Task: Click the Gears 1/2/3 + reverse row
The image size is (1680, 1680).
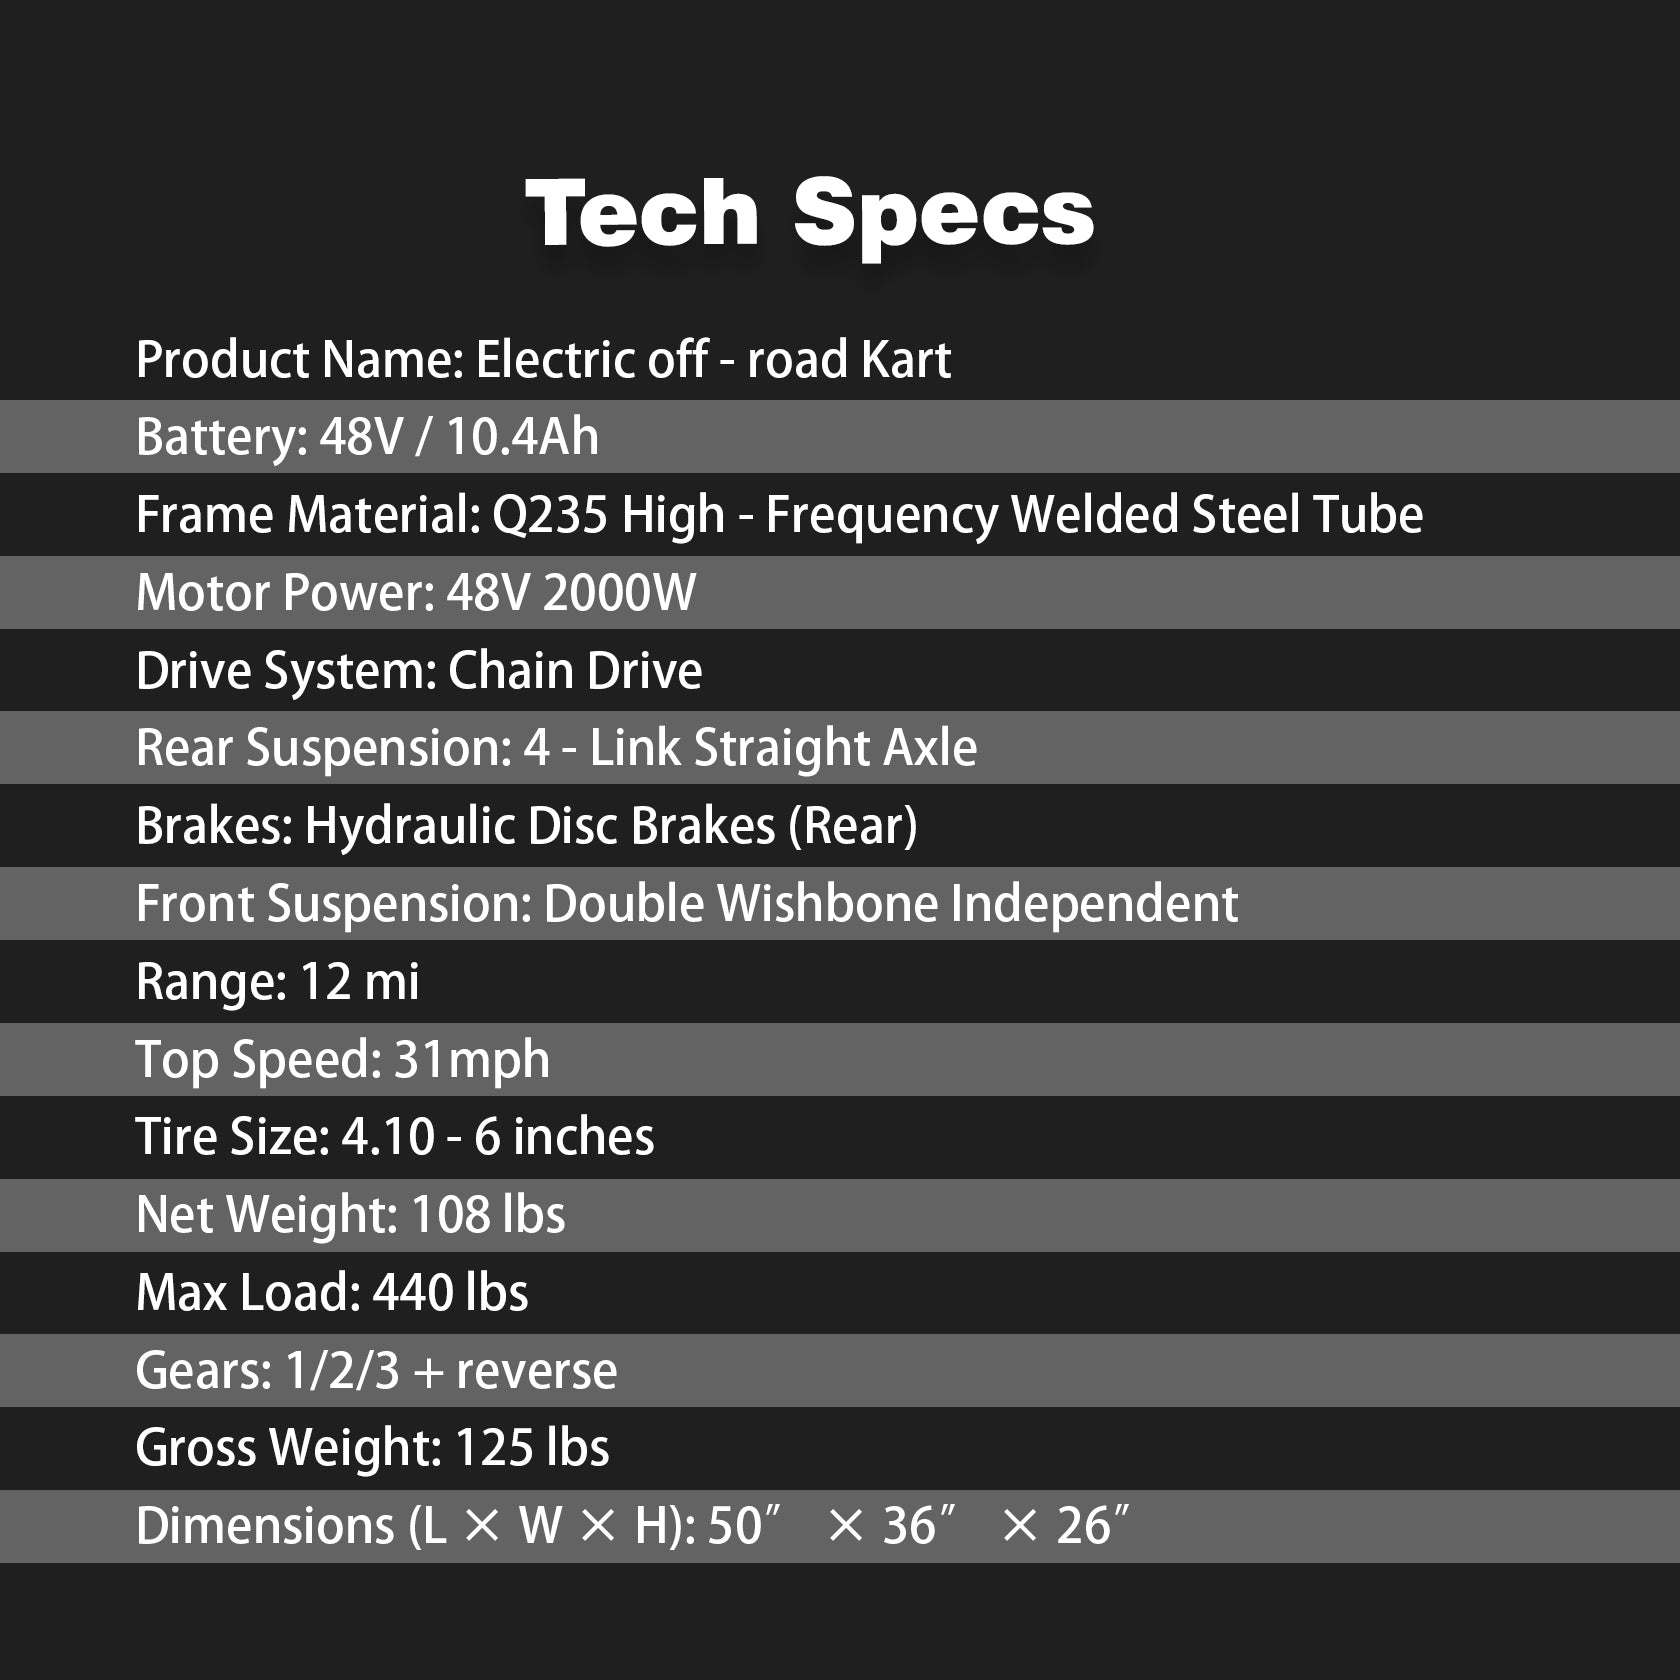Action: (x=376, y=1371)
